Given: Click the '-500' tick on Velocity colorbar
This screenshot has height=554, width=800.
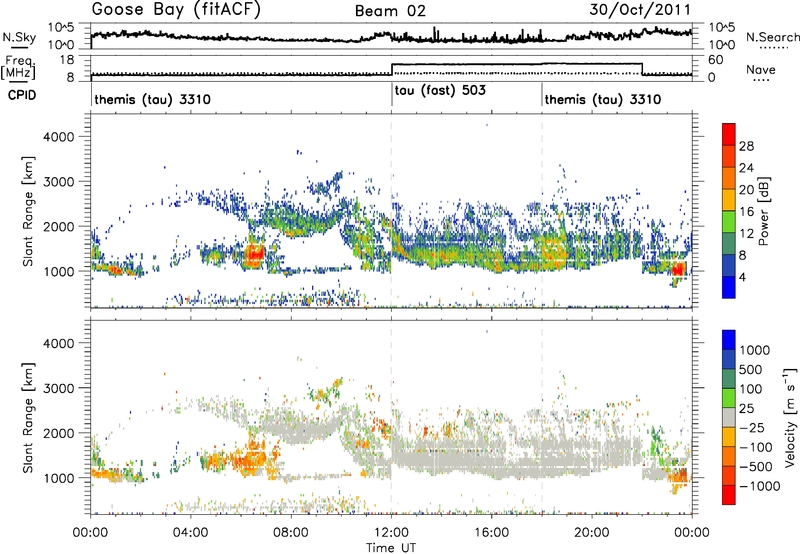Looking at the screenshot, I should [756, 467].
